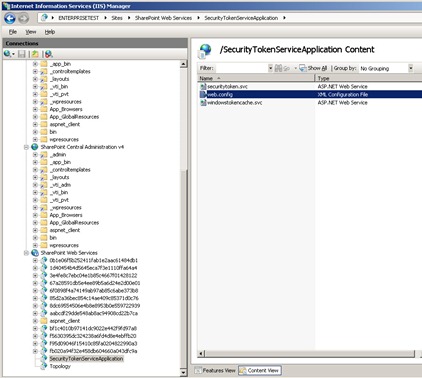Viewport: 422px width, 378px height.
Task: Click the App_Browsers folder icon under Central Administration
Action: tap(44, 215)
